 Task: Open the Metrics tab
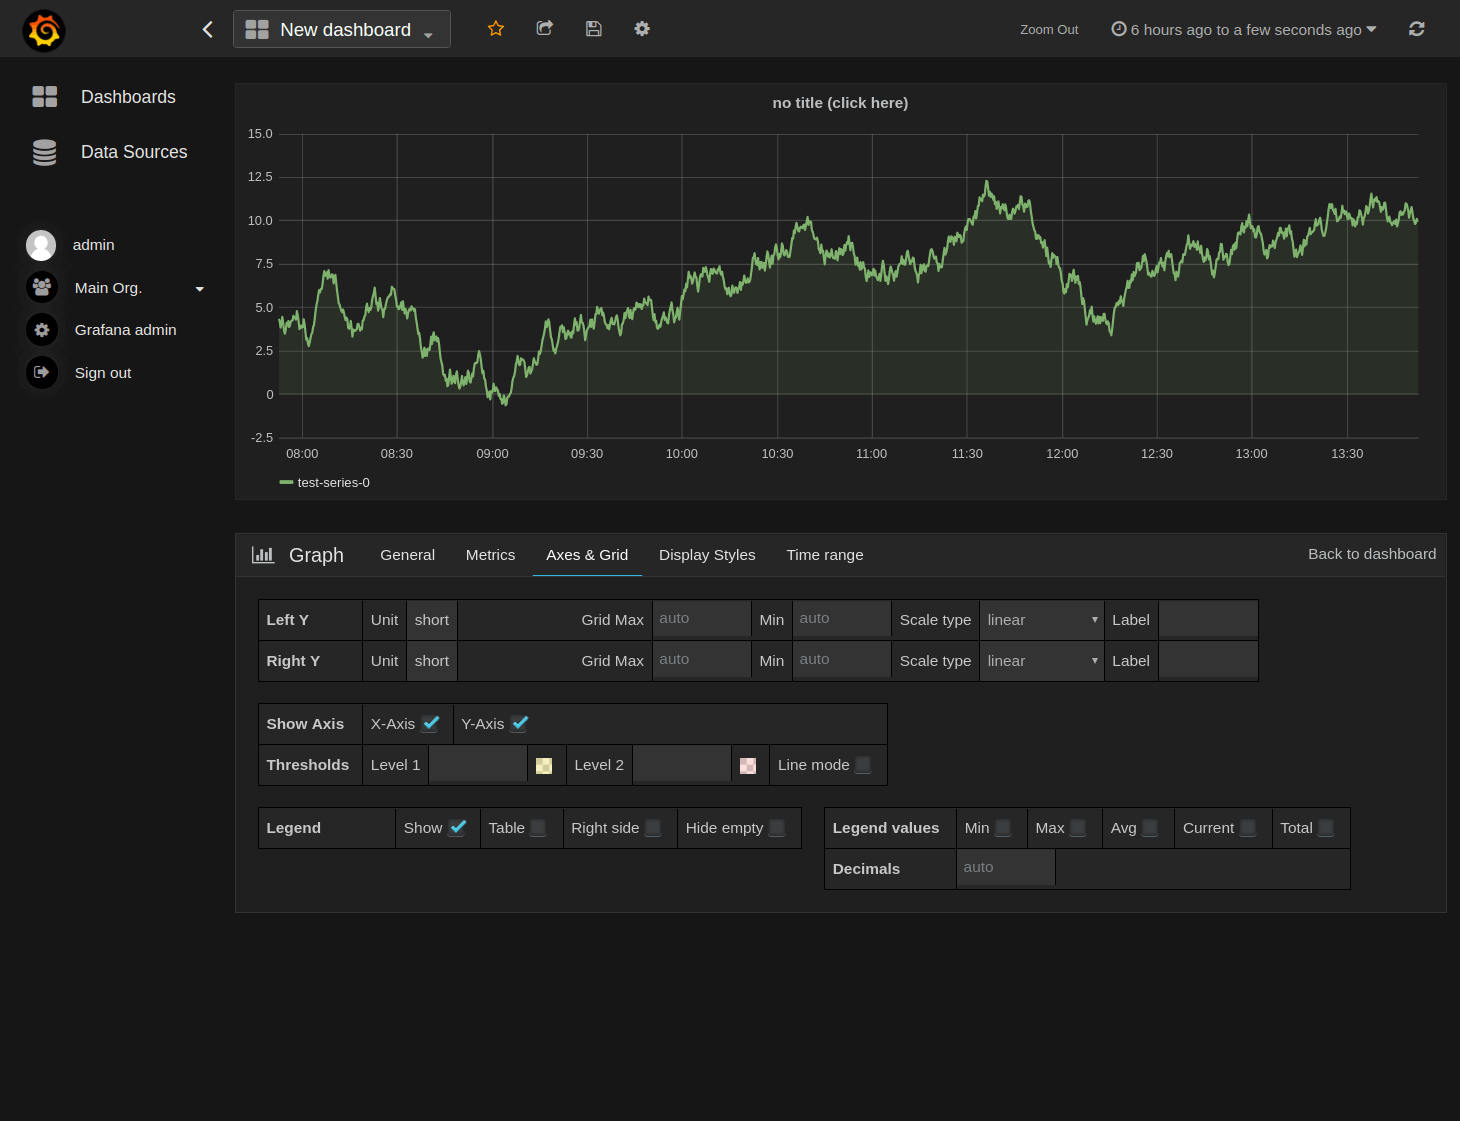click(x=490, y=554)
